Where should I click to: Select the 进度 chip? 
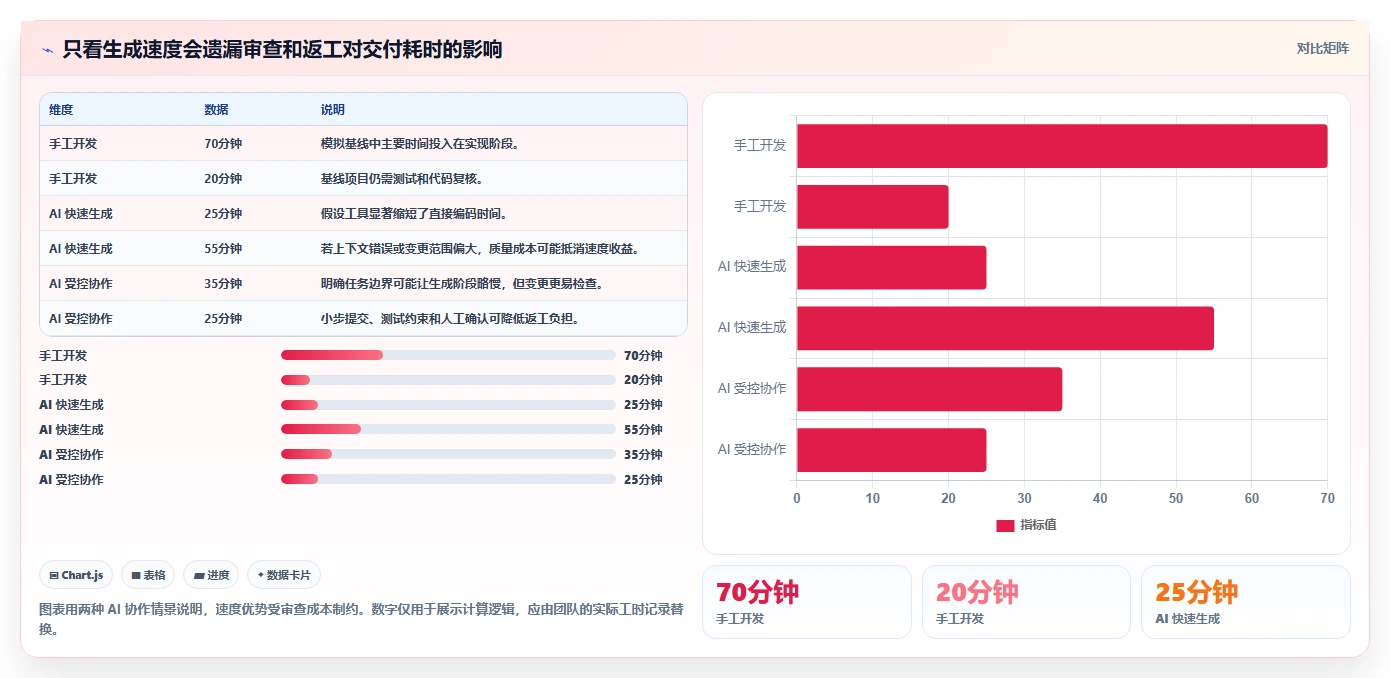point(211,575)
